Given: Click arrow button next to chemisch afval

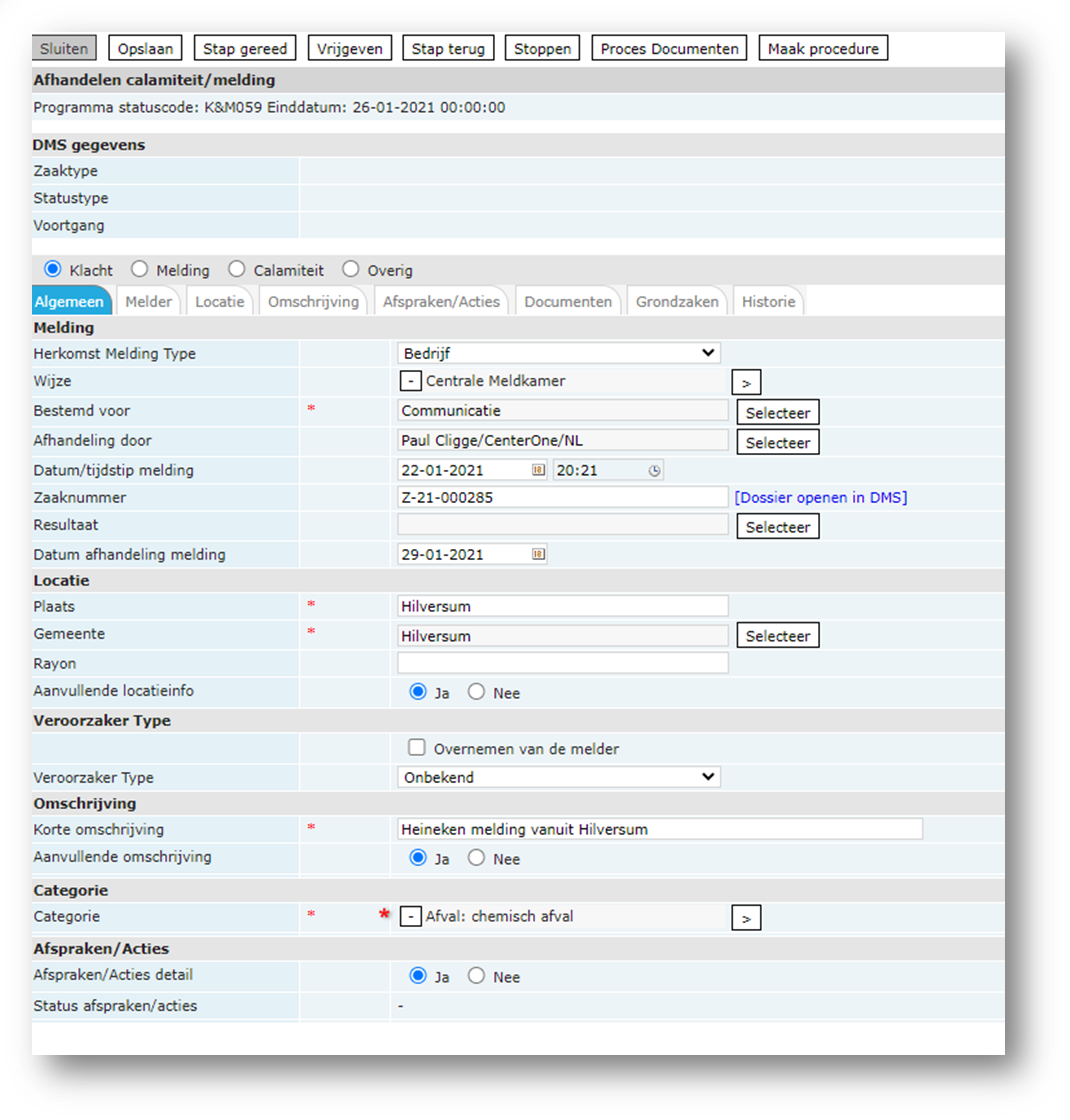Looking at the screenshot, I should coord(745,918).
